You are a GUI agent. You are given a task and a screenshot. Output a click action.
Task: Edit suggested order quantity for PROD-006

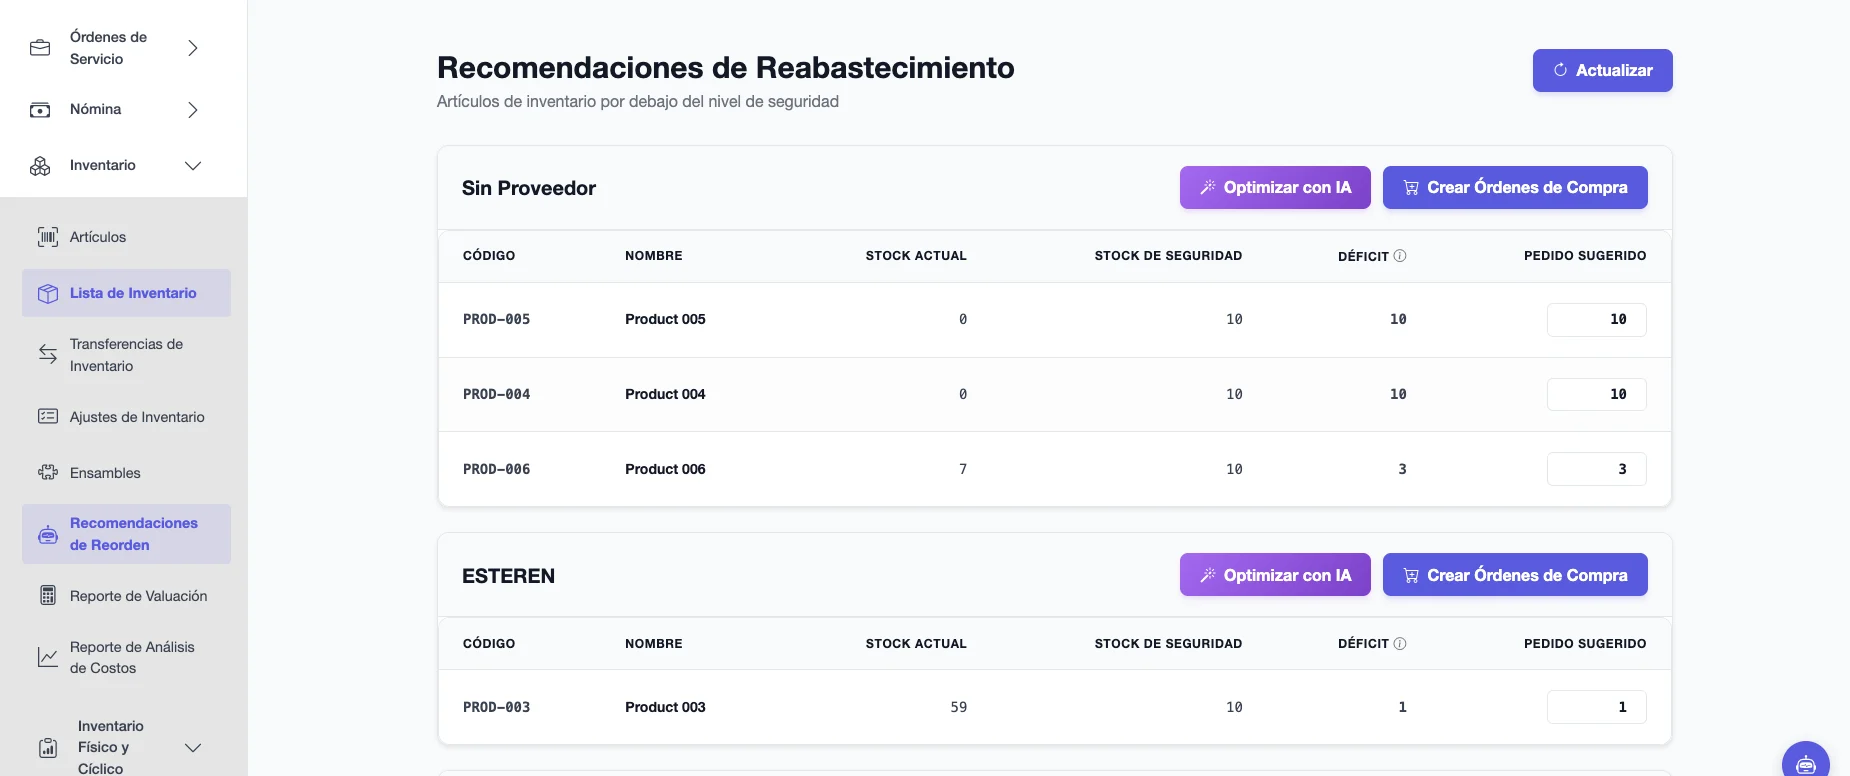click(1596, 469)
